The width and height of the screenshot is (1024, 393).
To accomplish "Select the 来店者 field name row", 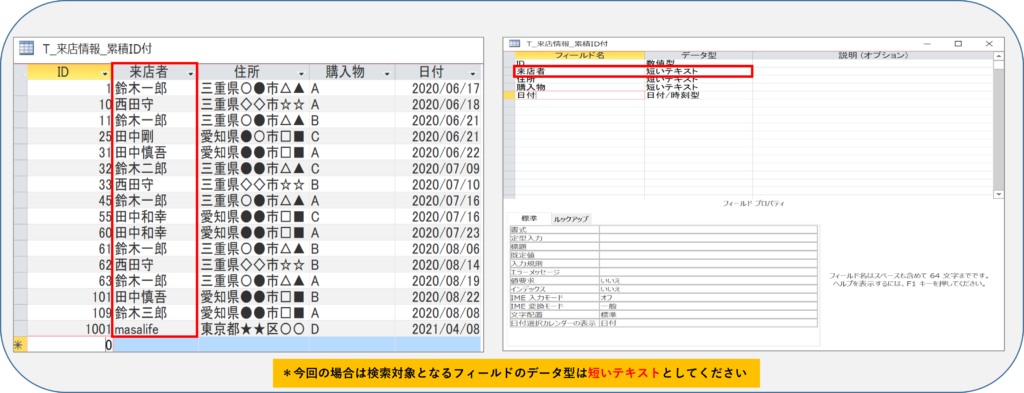I will pyautogui.click(x=579, y=71).
